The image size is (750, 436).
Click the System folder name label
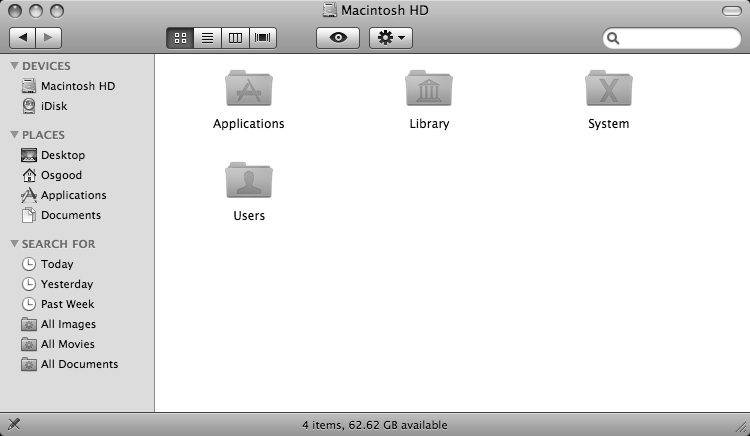[x=608, y=124]
